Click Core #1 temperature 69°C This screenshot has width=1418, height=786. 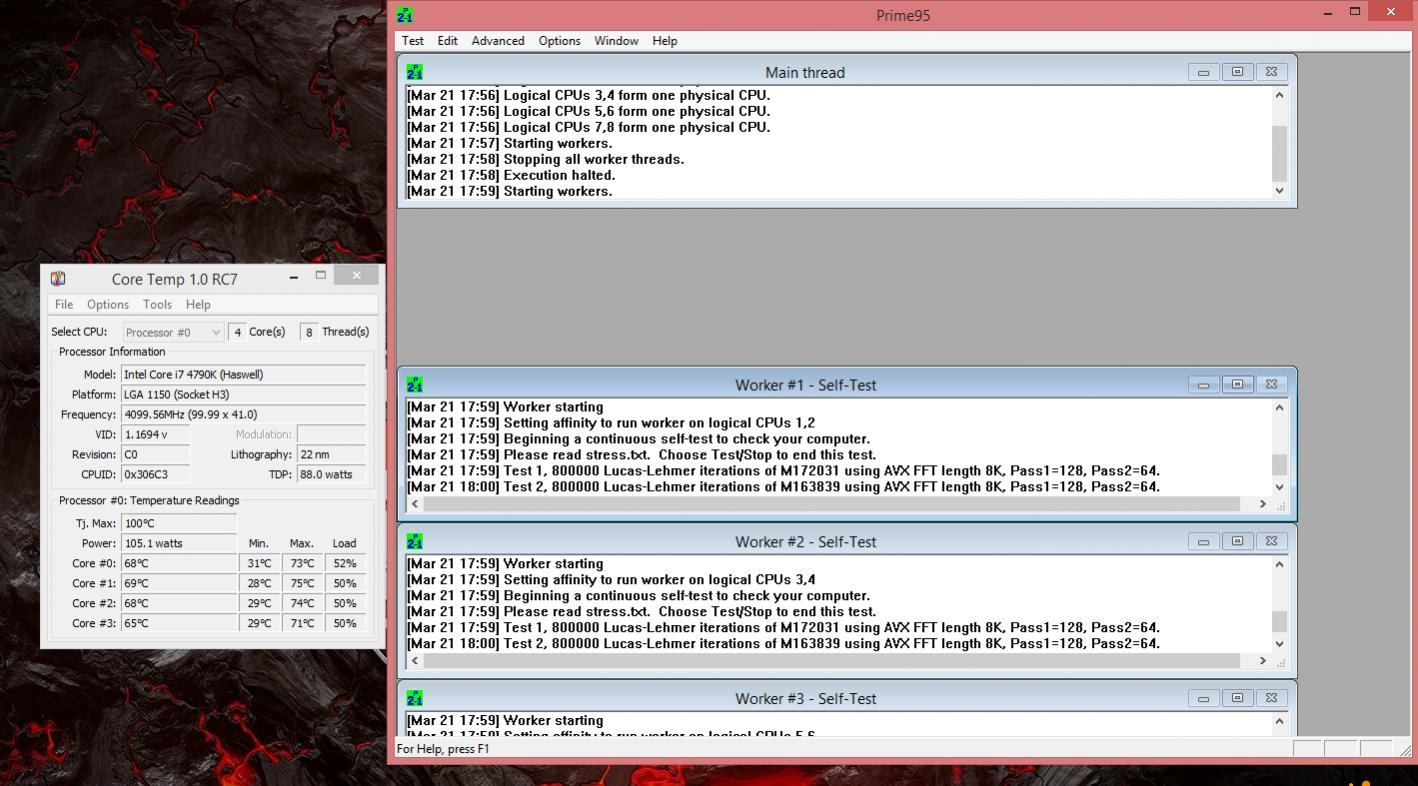coord(178,583)
